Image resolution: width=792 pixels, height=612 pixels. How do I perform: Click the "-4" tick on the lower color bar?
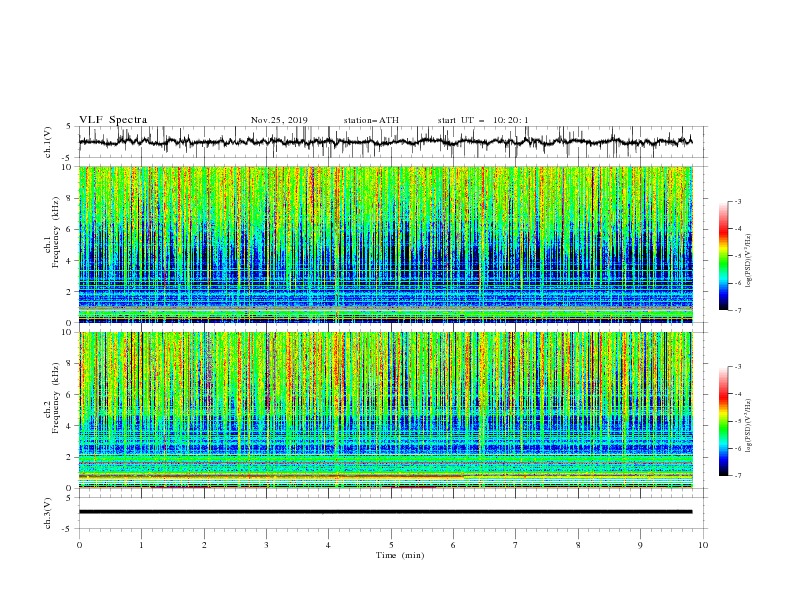tap(737, 394)
